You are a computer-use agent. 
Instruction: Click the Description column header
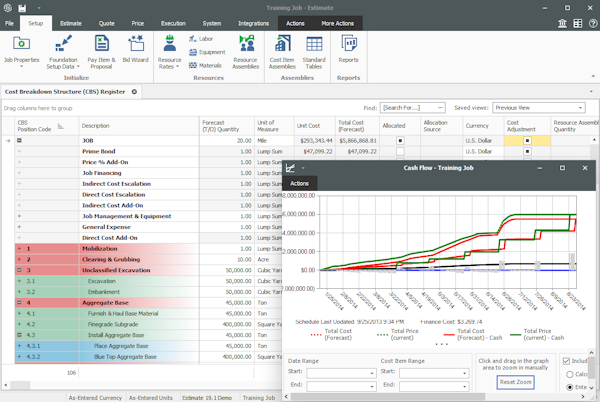coord(139,126)
